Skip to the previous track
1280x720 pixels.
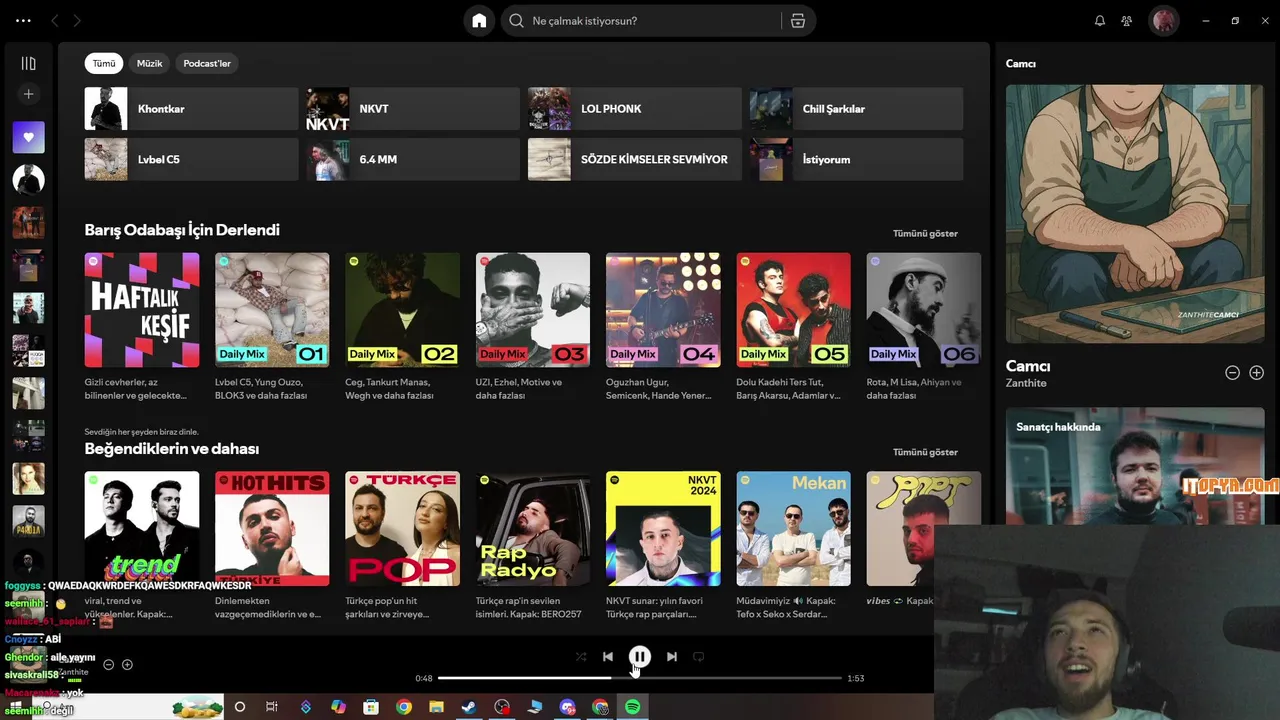608,657
